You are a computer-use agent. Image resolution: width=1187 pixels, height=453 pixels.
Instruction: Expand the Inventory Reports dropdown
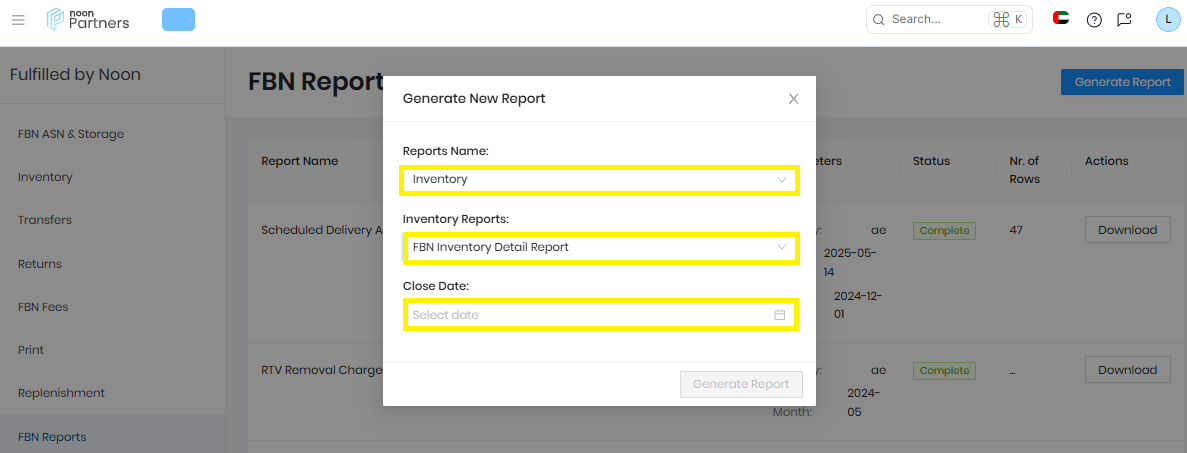[600, 248]
